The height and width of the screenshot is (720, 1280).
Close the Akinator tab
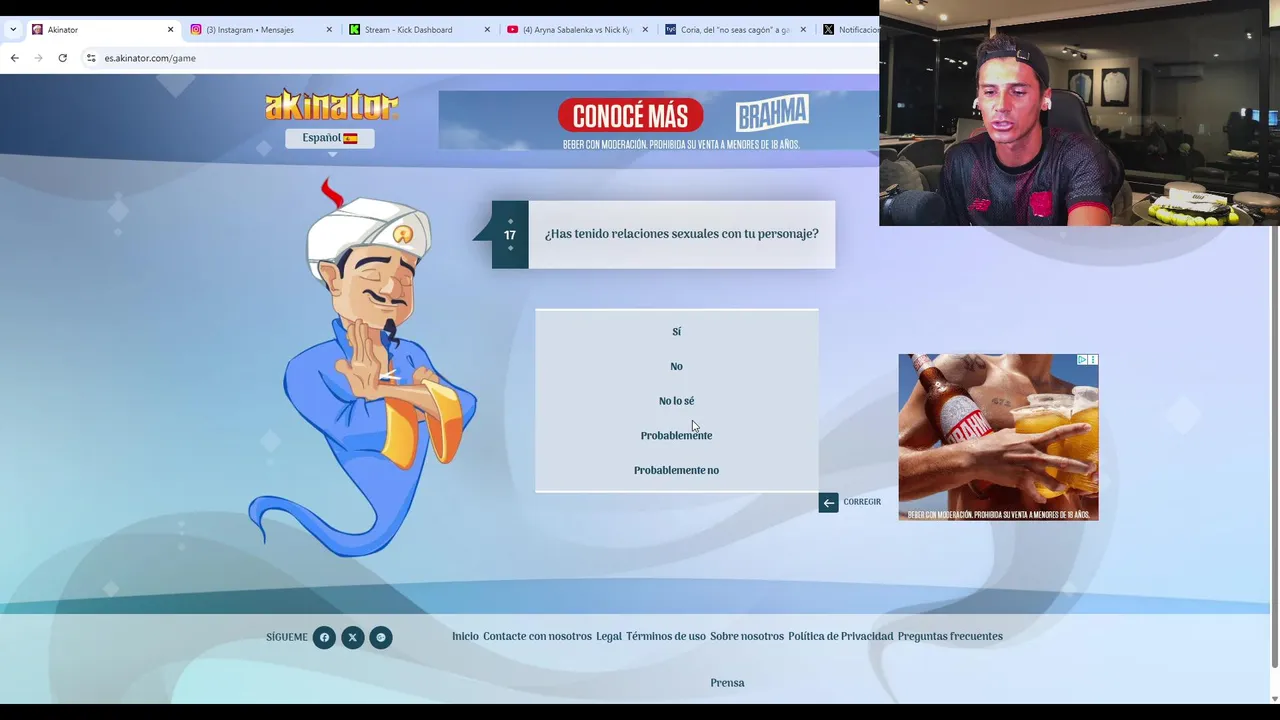pyautogui.click(x=170, y=30)
